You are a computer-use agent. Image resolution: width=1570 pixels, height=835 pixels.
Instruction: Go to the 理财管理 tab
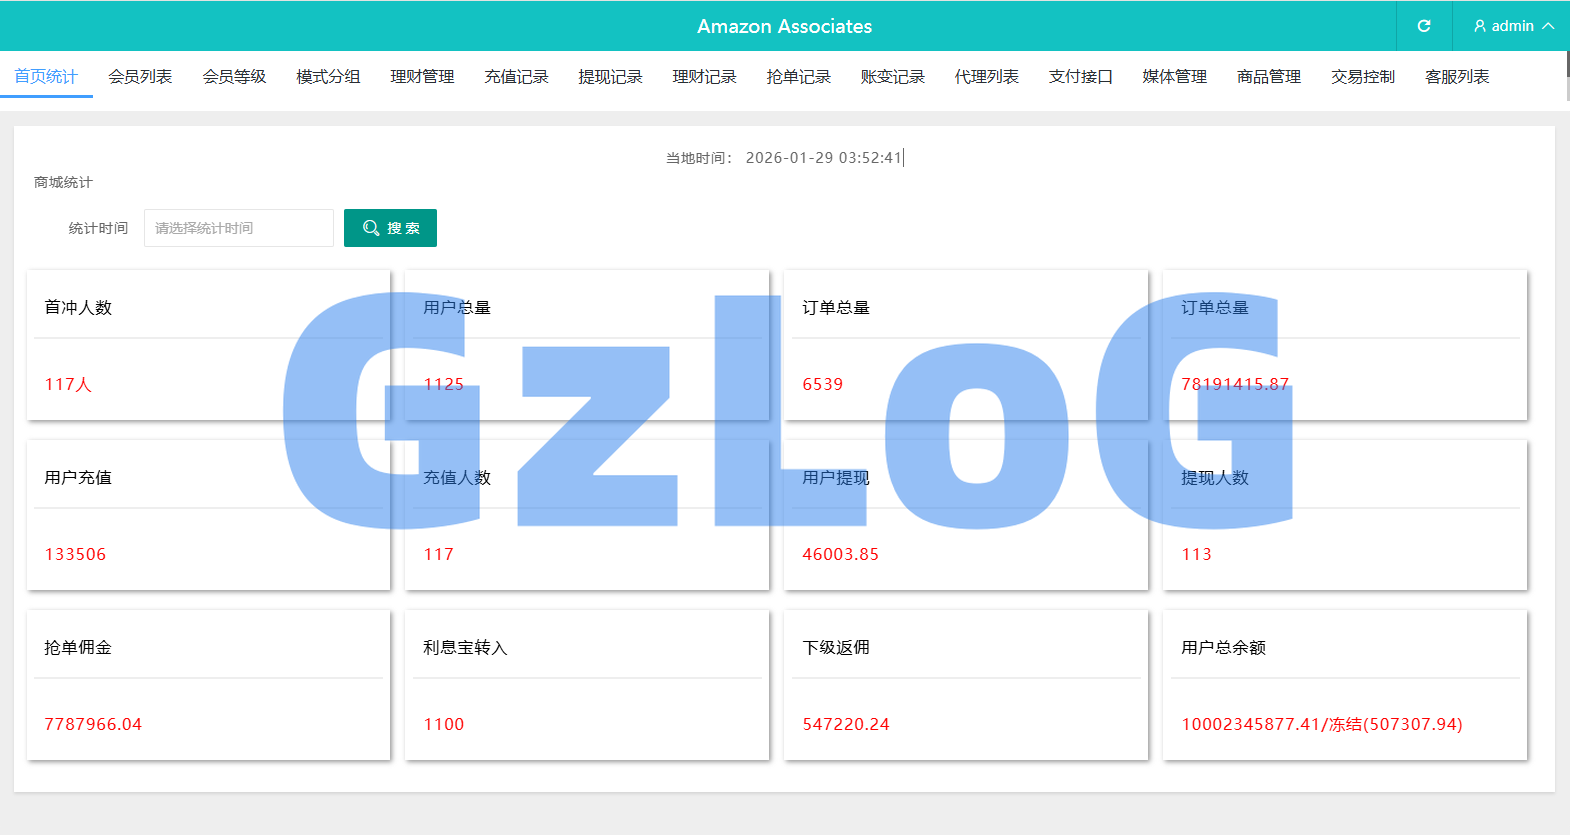coord(422,77)
